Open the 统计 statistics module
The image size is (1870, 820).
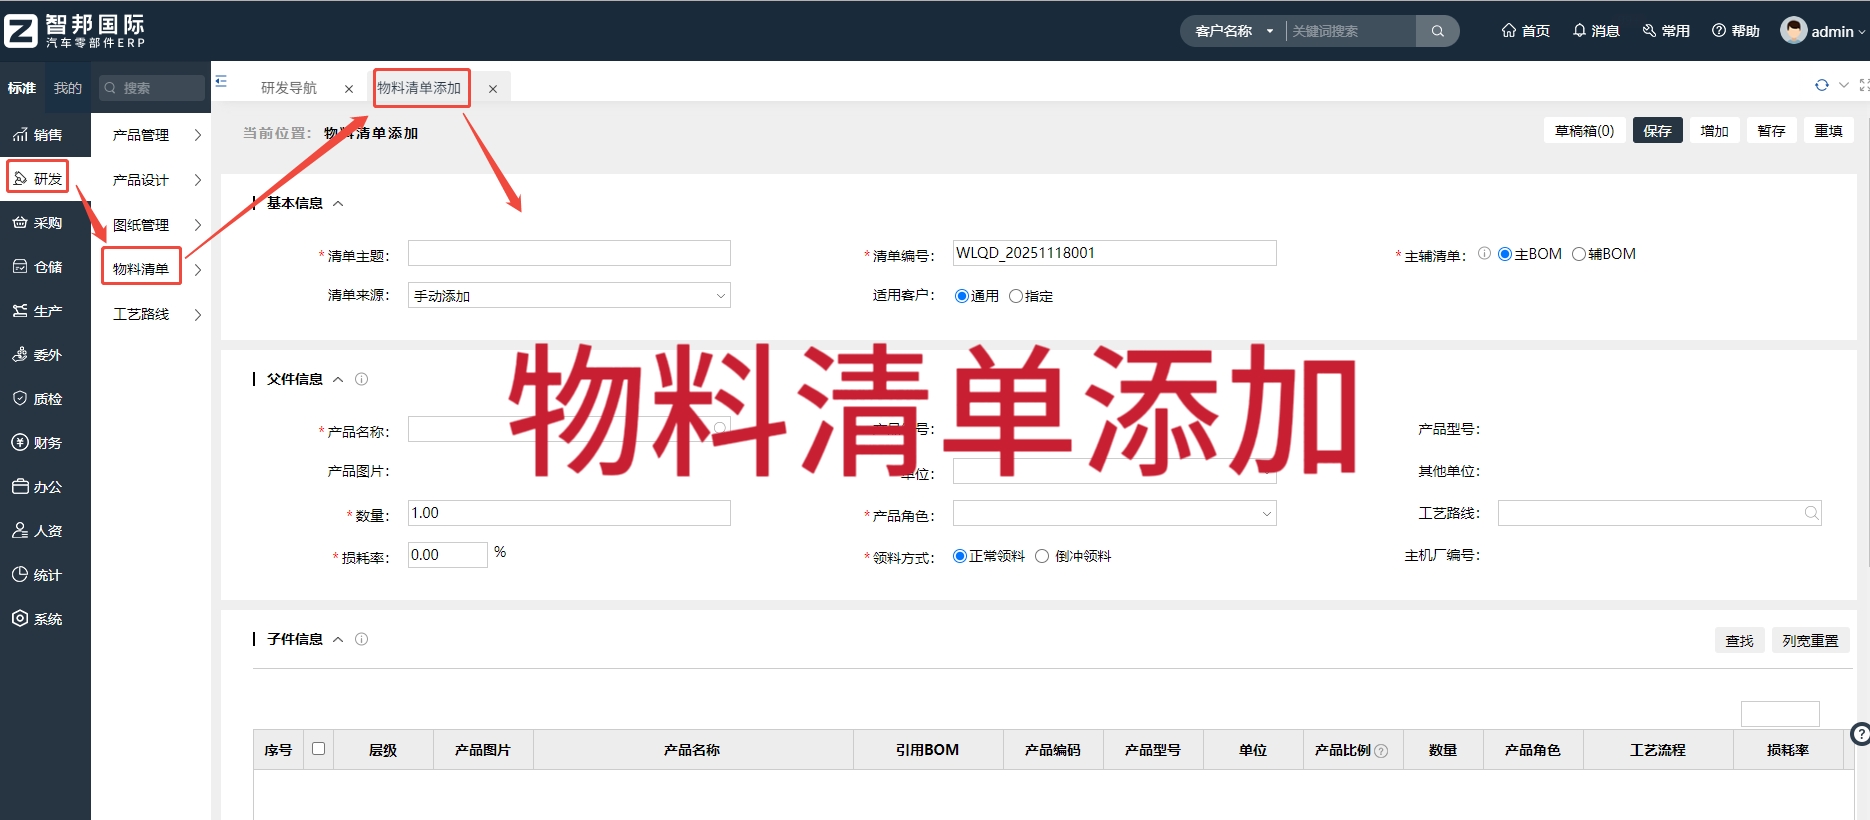click(x=37, y=575)
